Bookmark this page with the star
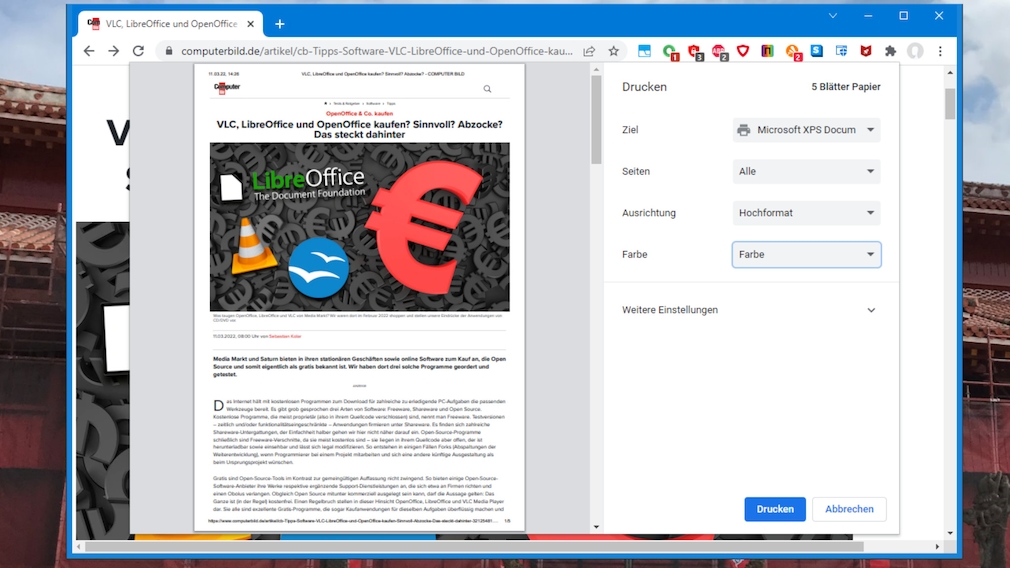Viewport: 1010px width, 568px height. 613,51
